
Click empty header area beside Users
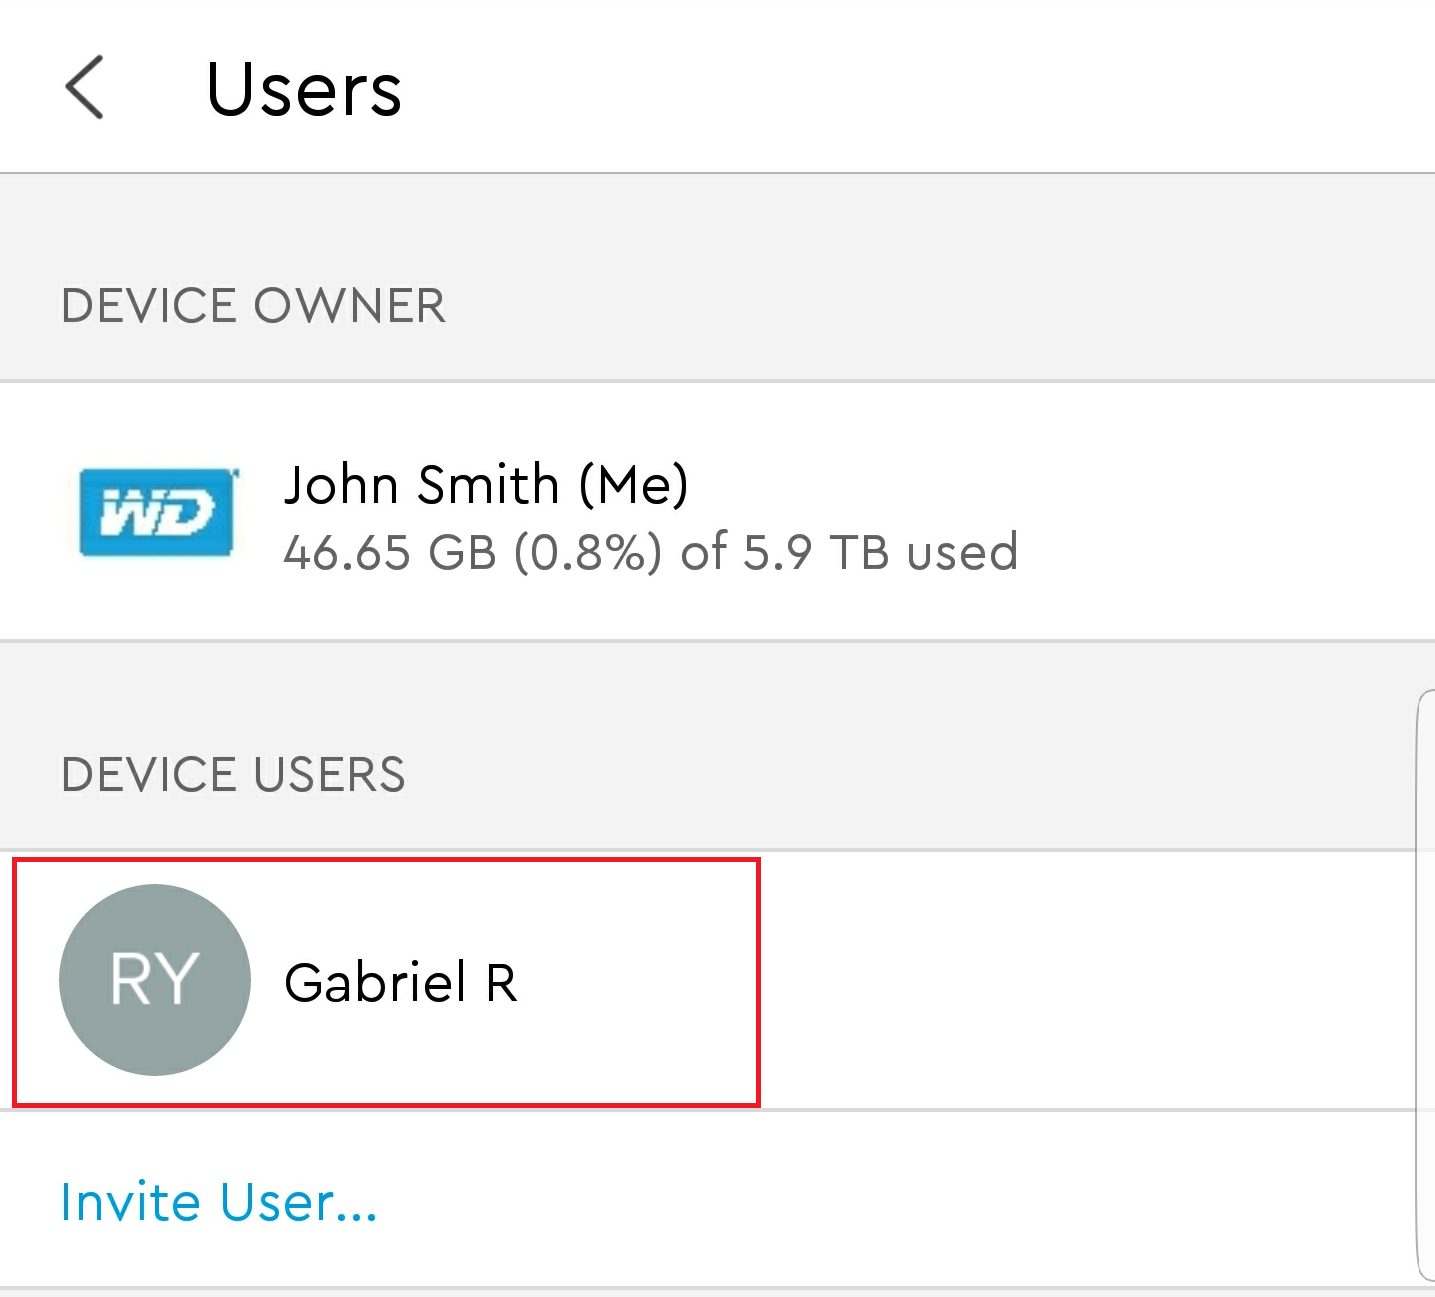pyautogui.click(x=900, y=88)
